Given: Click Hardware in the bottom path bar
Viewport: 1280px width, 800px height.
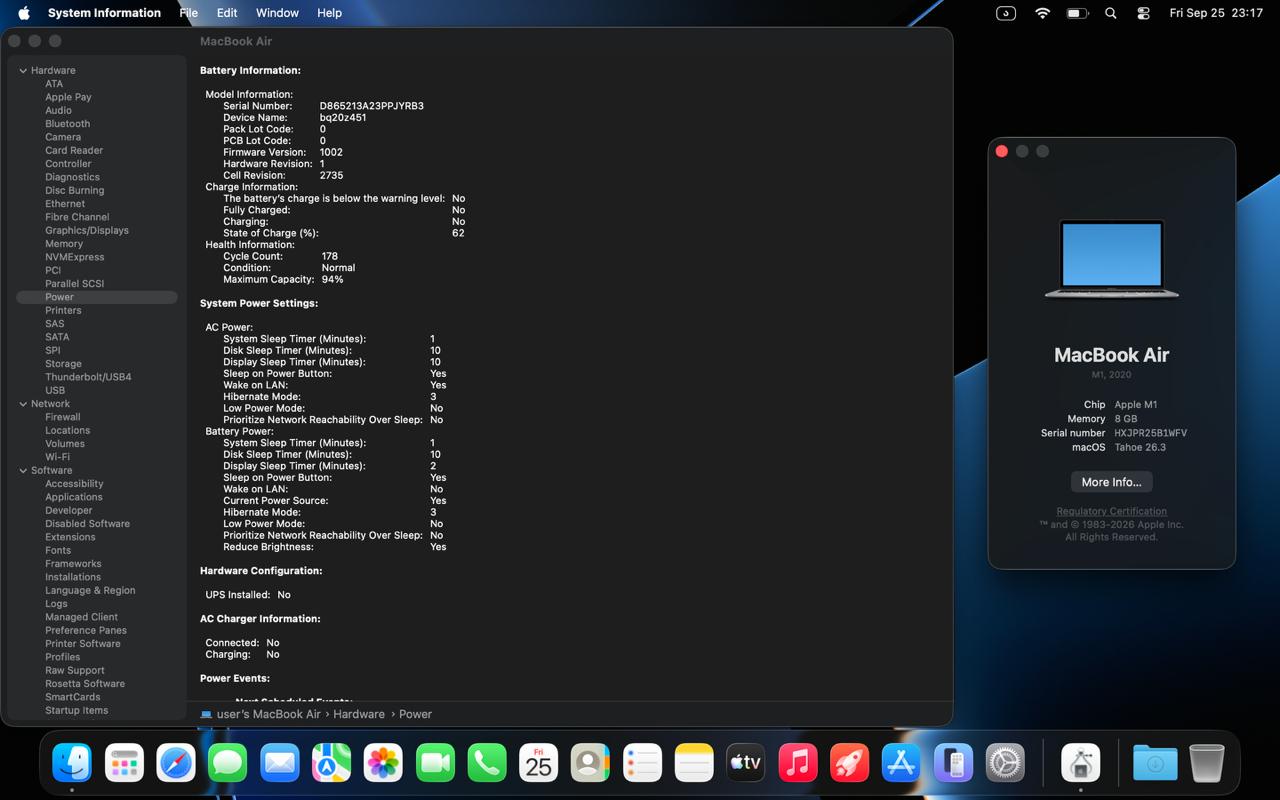Looking at the screenshot, I should point(359,714).
